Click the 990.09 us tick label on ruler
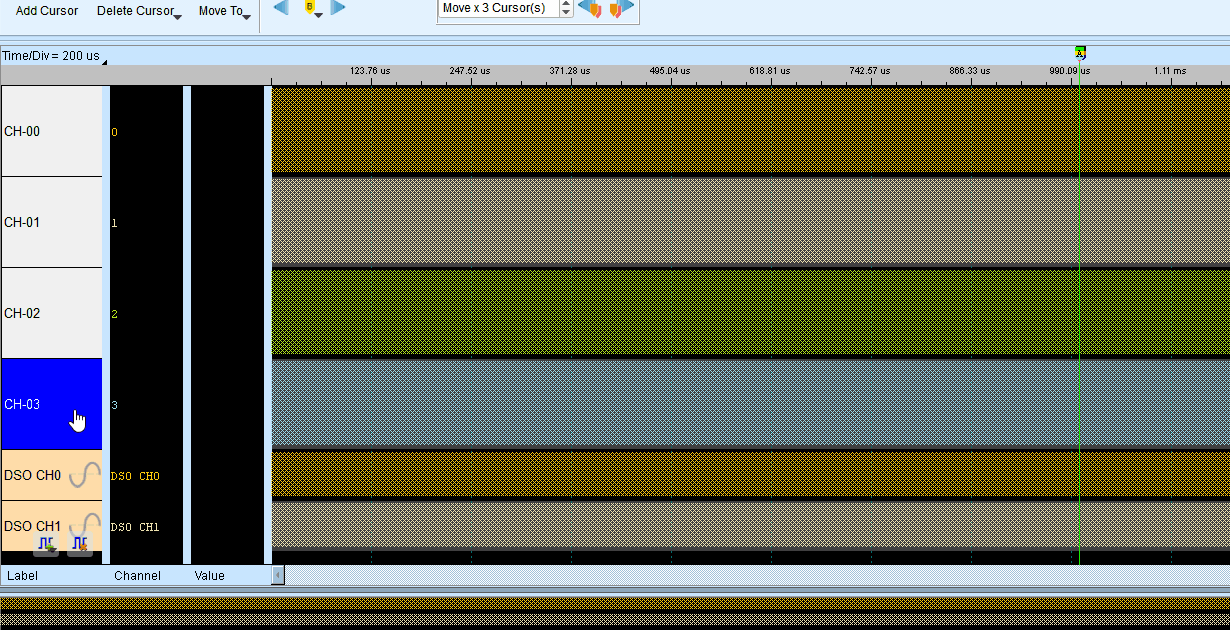The height and width of the screenshot is (630, 1230). (1069, 71)
